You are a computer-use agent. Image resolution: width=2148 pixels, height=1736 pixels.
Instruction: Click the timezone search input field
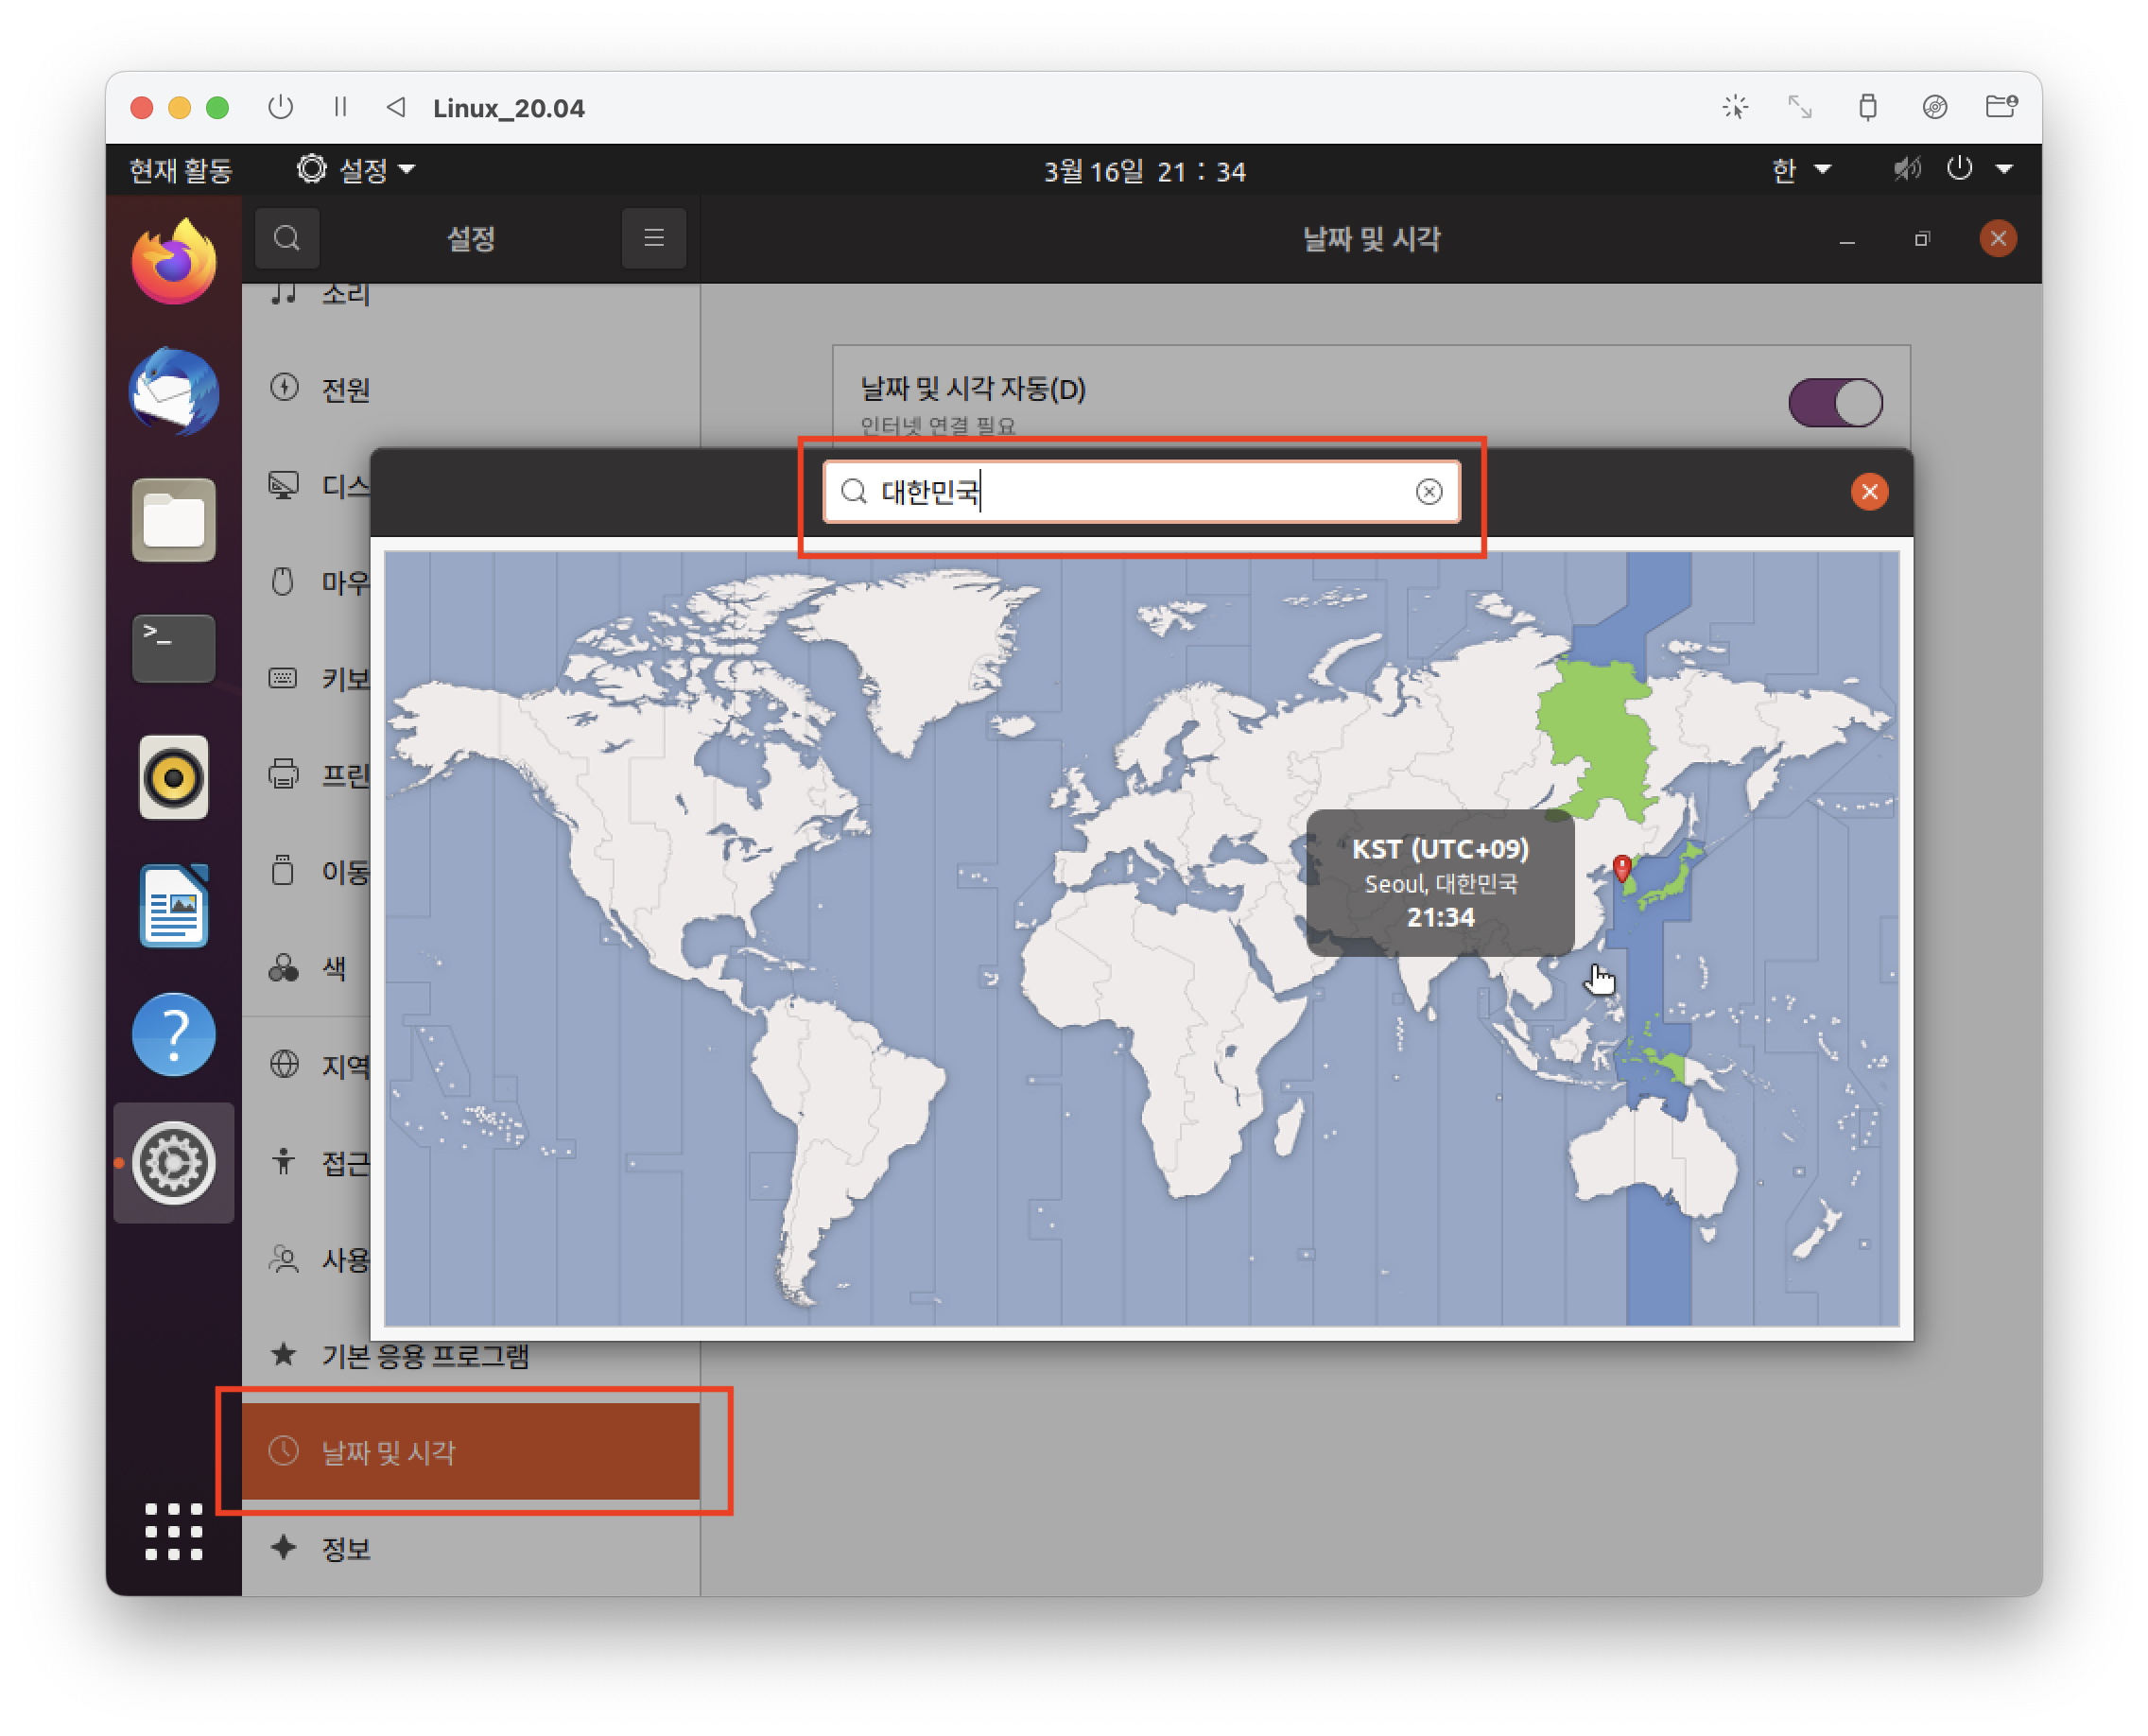click(1140, 491)
